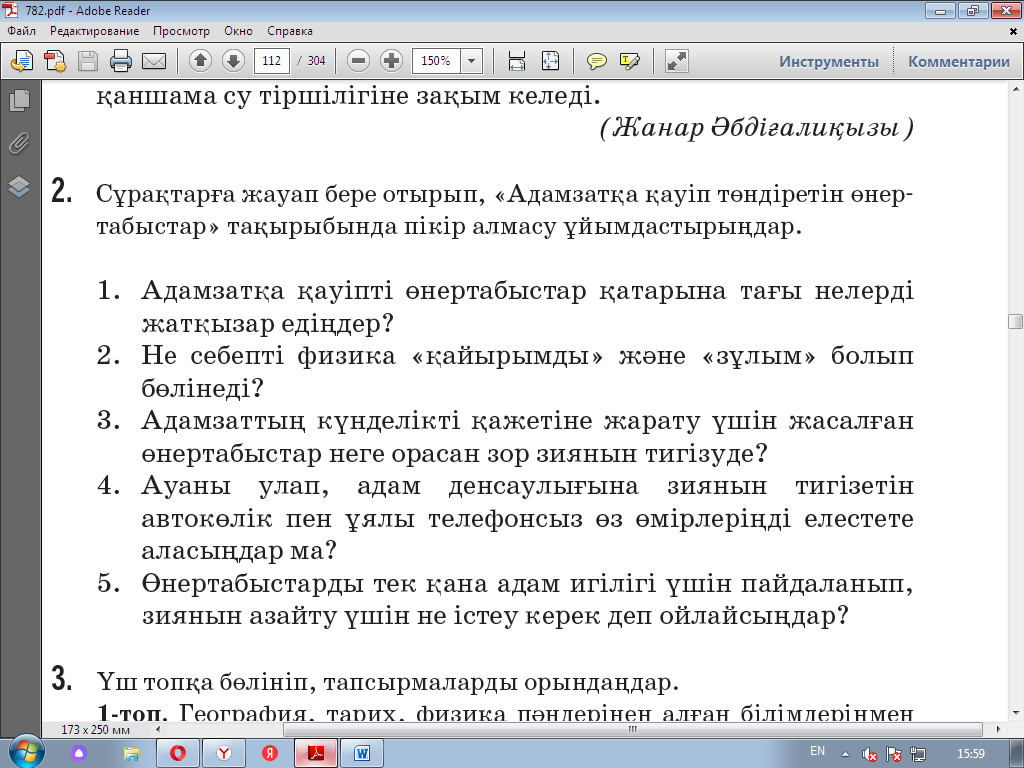Open the Файл menu
Screen dimensions: 1024x768
[22, 31]
